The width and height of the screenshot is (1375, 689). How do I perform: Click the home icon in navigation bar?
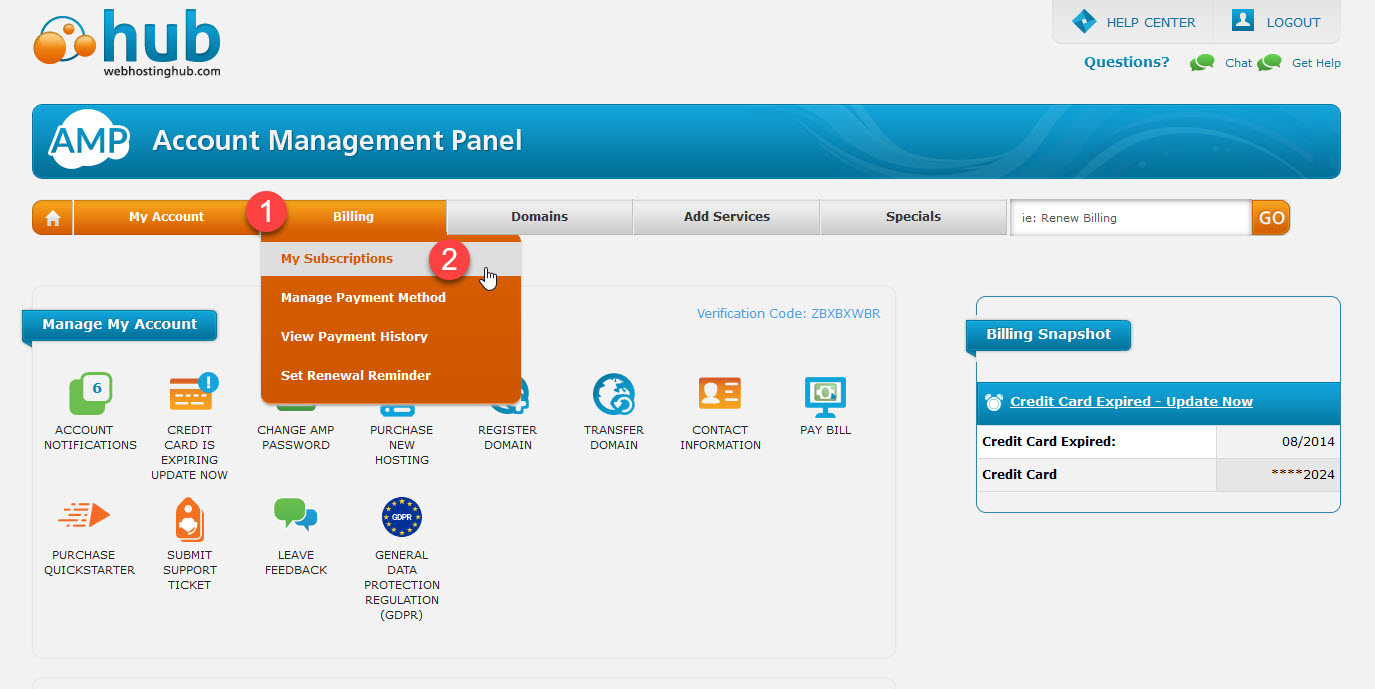[53, 218]
